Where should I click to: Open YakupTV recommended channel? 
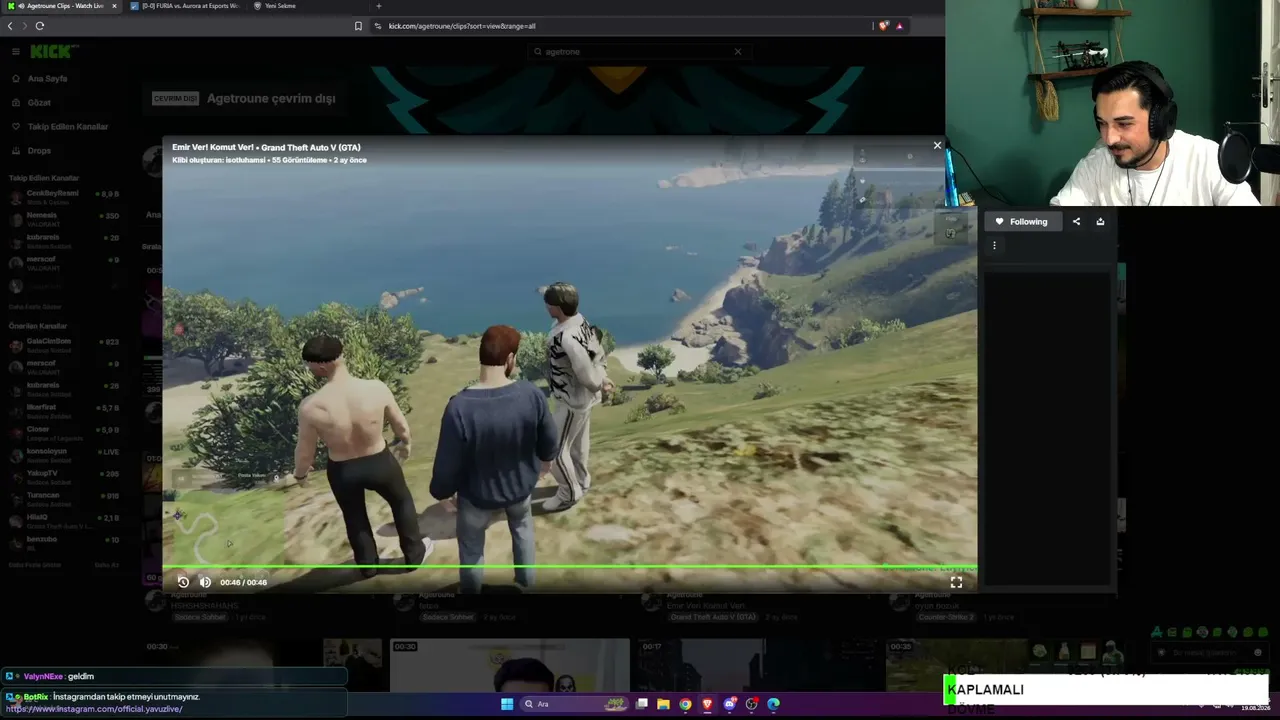pyautogui.click(x=64, y=476)
